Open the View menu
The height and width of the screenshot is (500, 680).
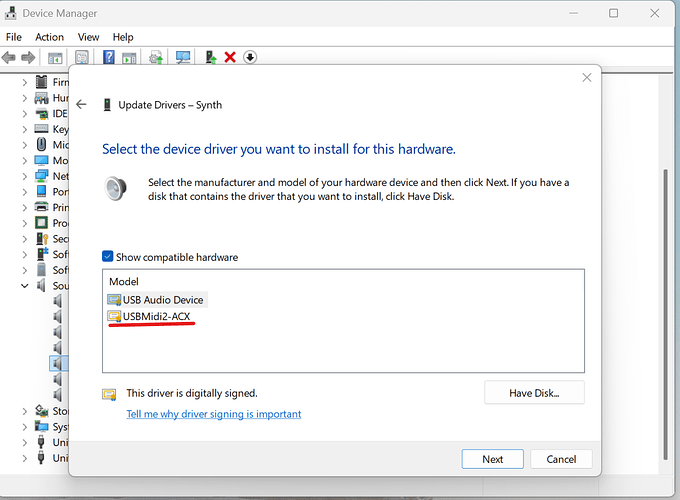[89, 37]
